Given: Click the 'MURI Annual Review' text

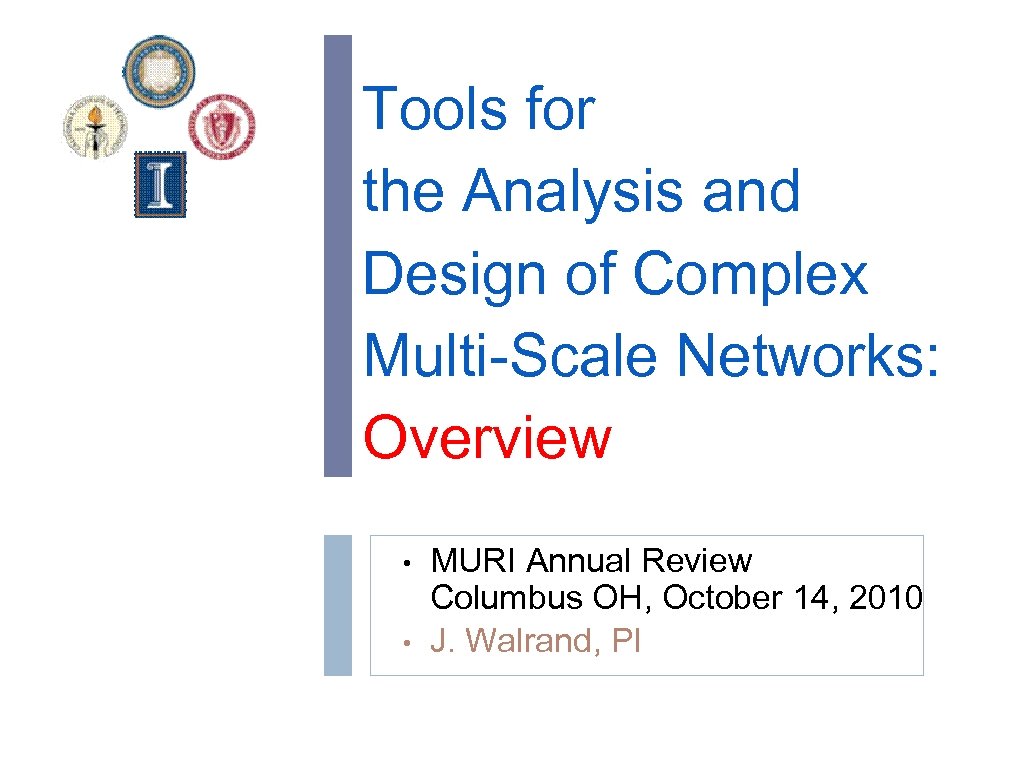Looking at the screenshot, I should 591,561.
